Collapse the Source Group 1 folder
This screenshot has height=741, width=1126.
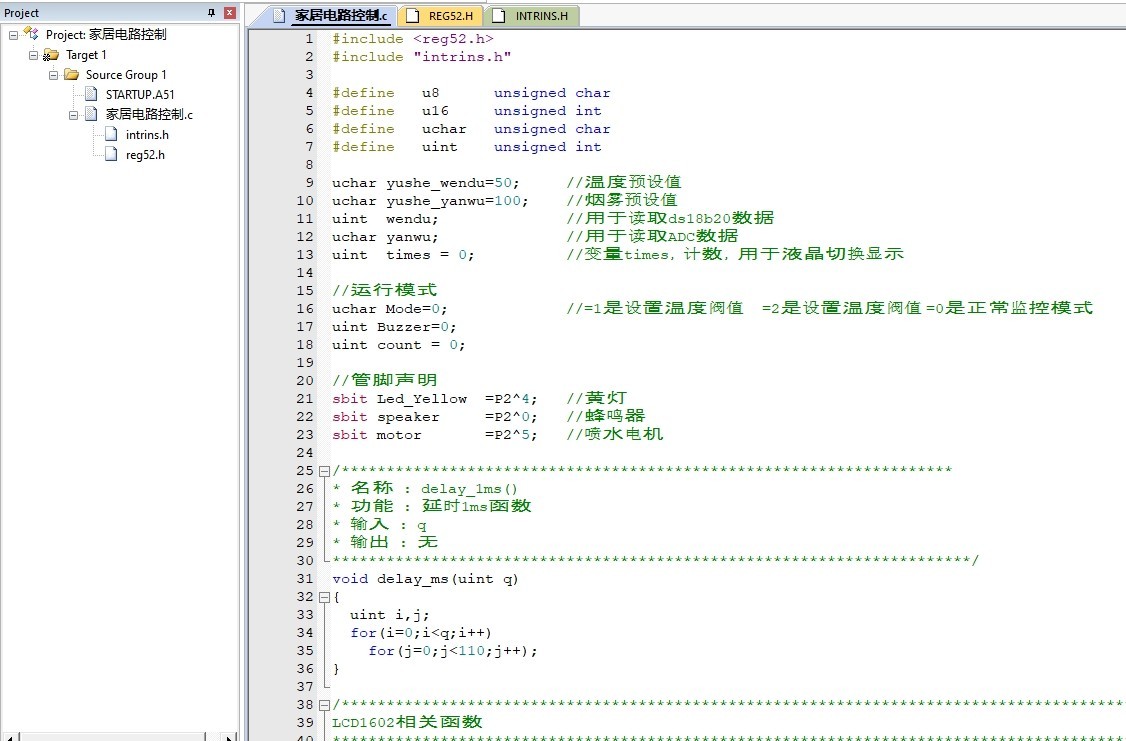coord(53,75)
